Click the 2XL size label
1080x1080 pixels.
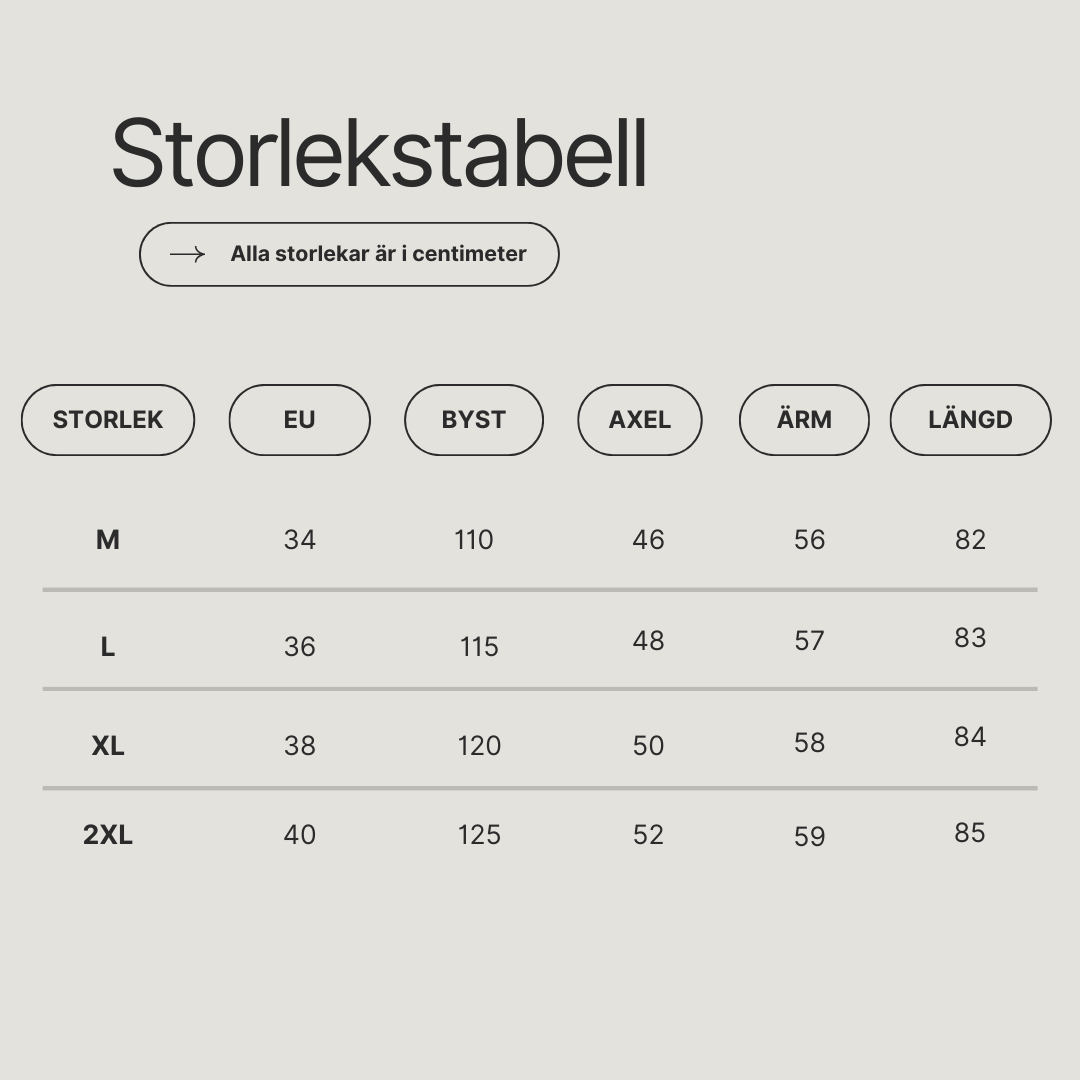[x=108, y=835]
